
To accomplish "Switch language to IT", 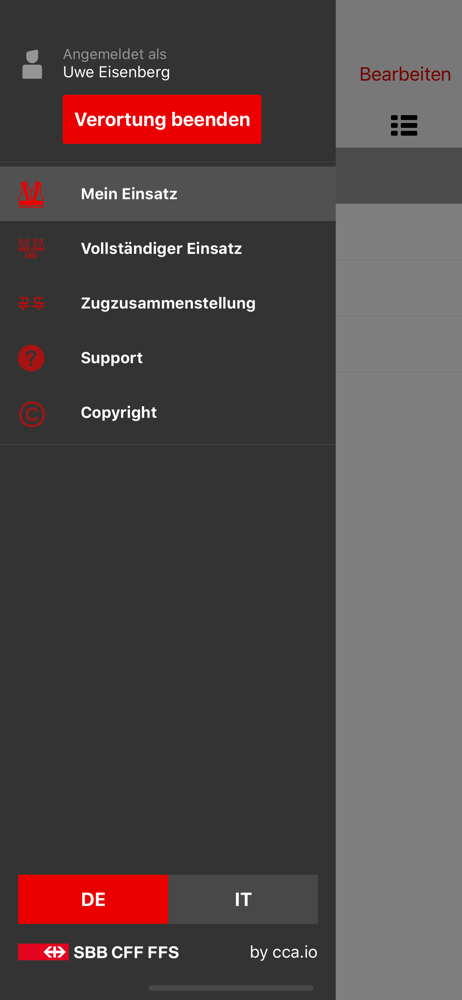I will pos(243,899).
